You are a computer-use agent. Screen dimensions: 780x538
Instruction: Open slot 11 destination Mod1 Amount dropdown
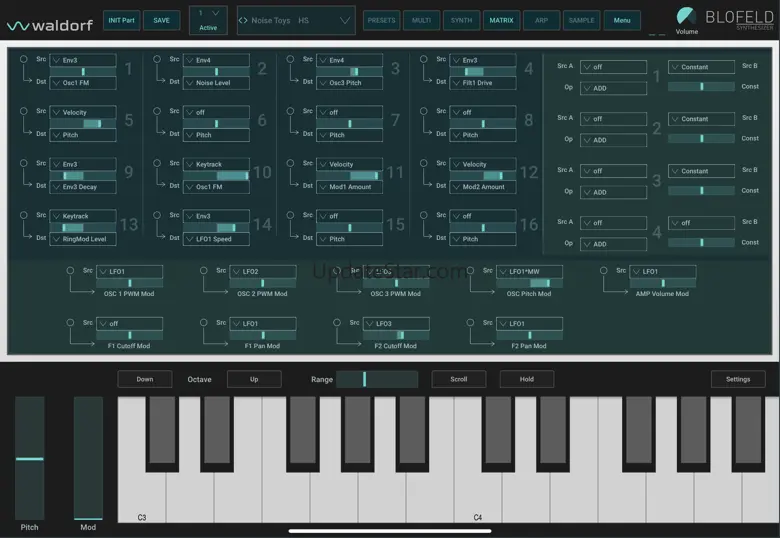click(x=350, y=187)
